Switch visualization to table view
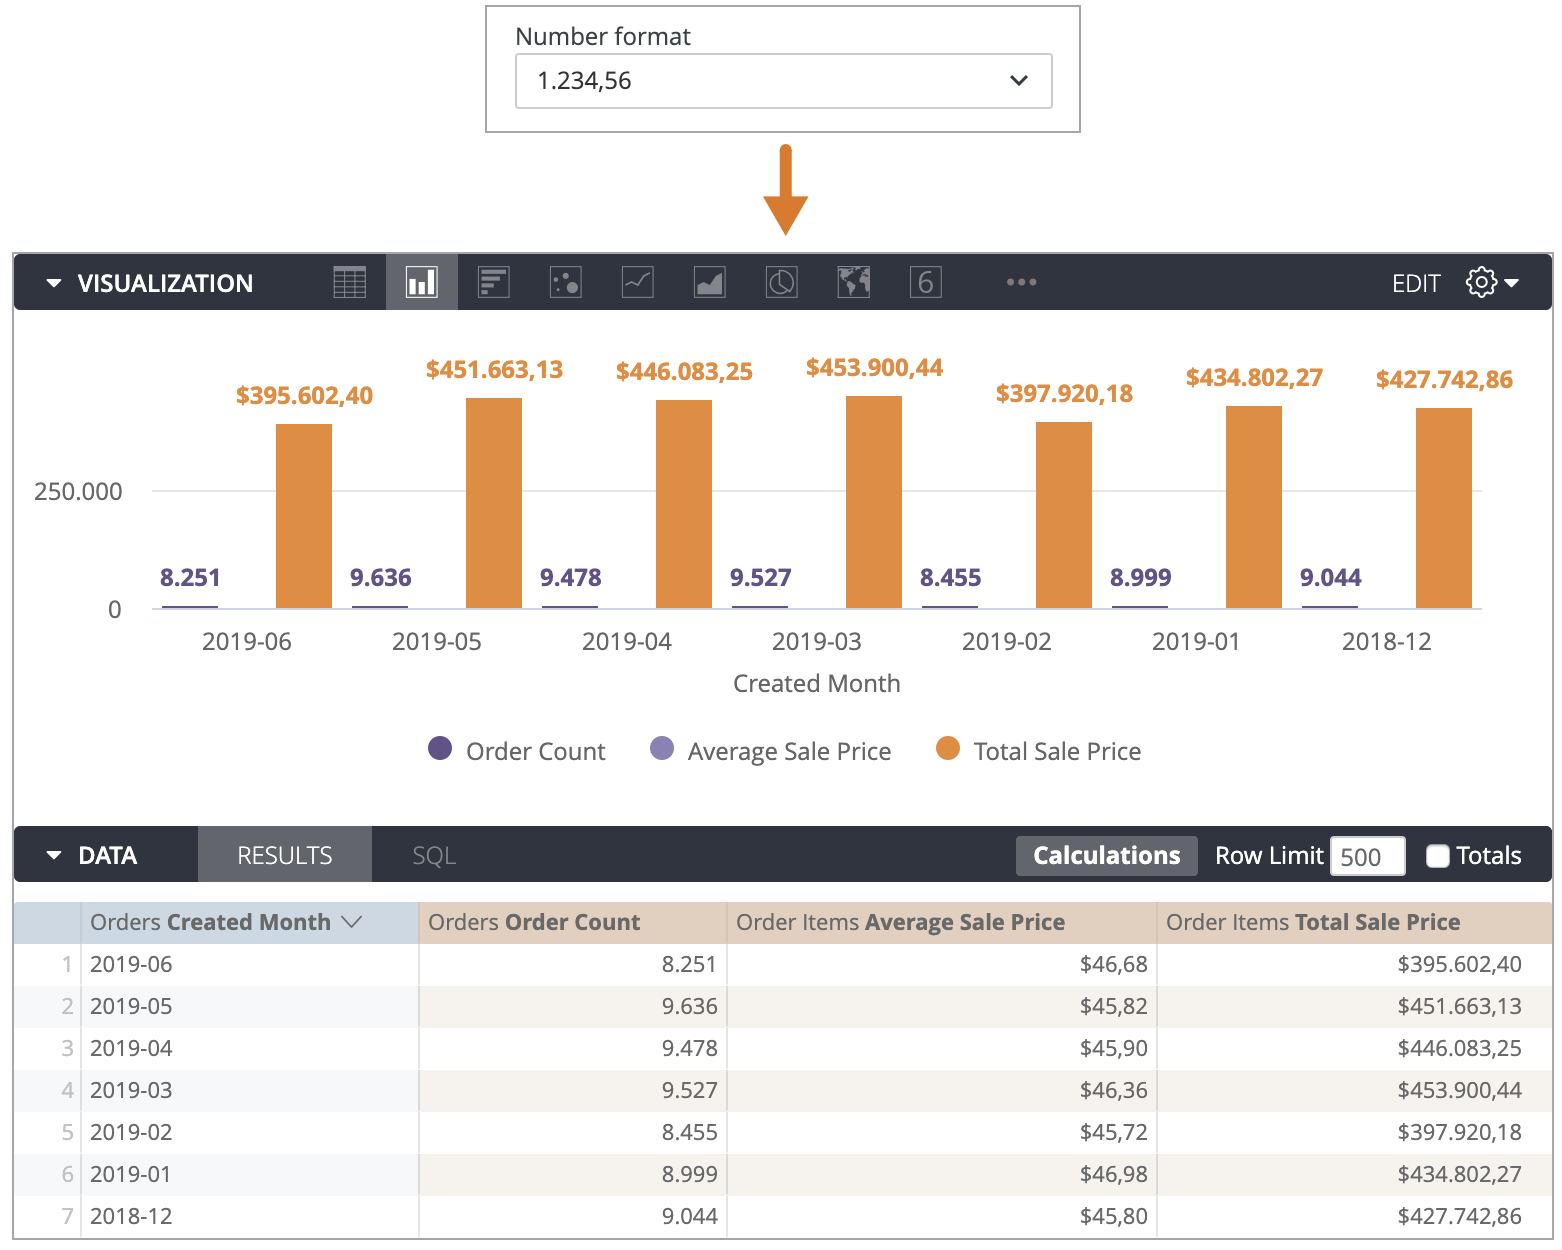 [349, 282]
